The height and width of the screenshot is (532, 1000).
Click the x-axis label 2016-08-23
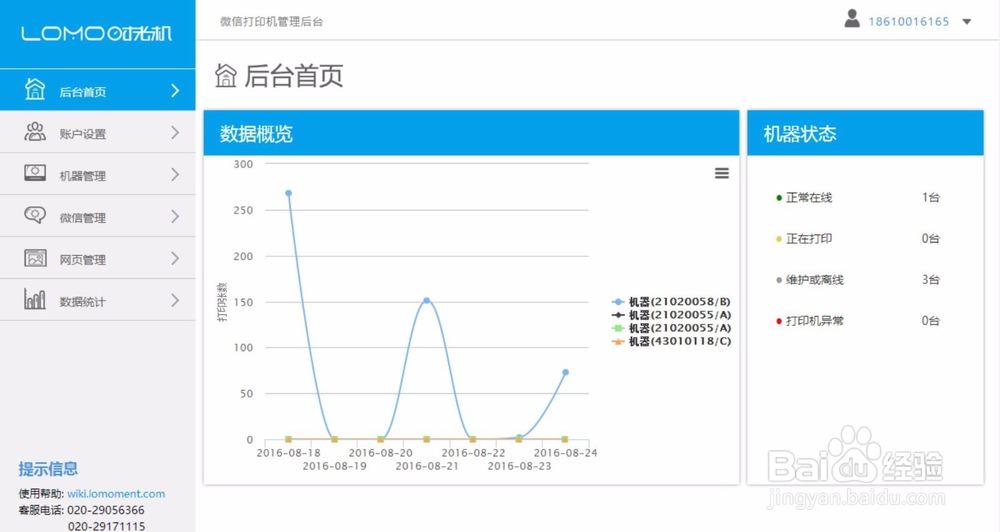[519, 466]
